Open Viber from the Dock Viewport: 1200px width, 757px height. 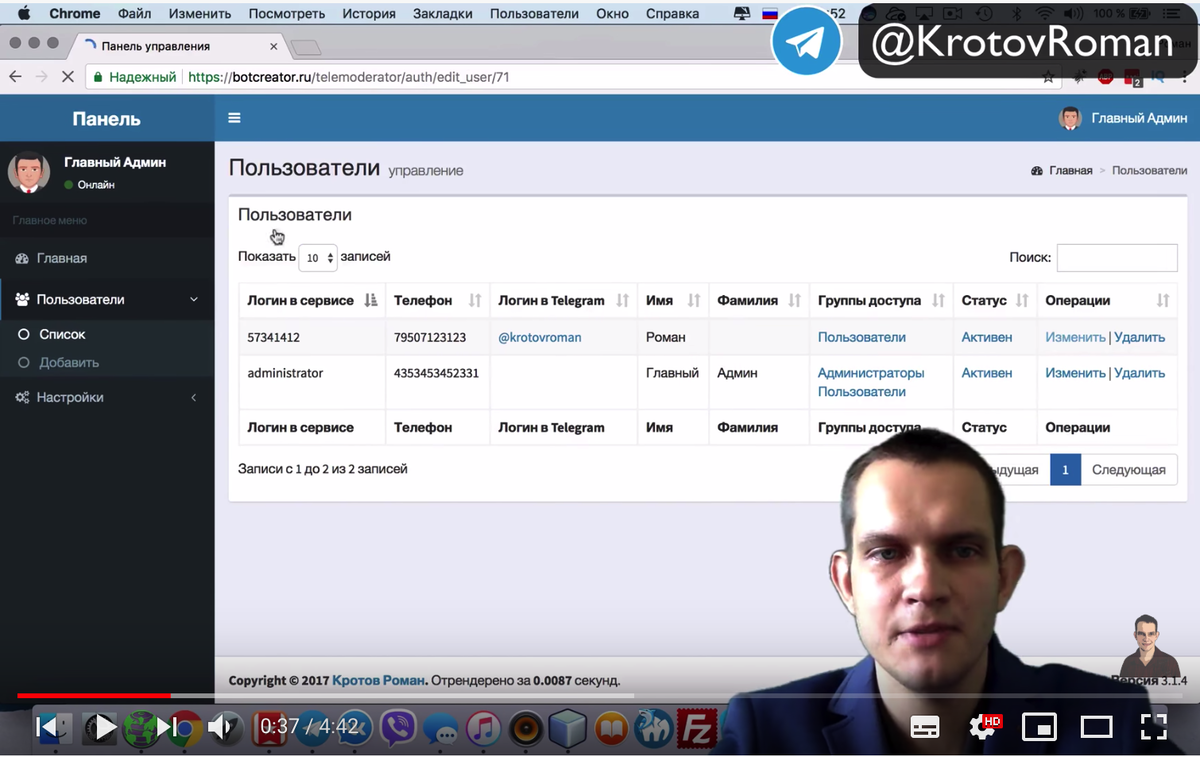click(398, 727)
